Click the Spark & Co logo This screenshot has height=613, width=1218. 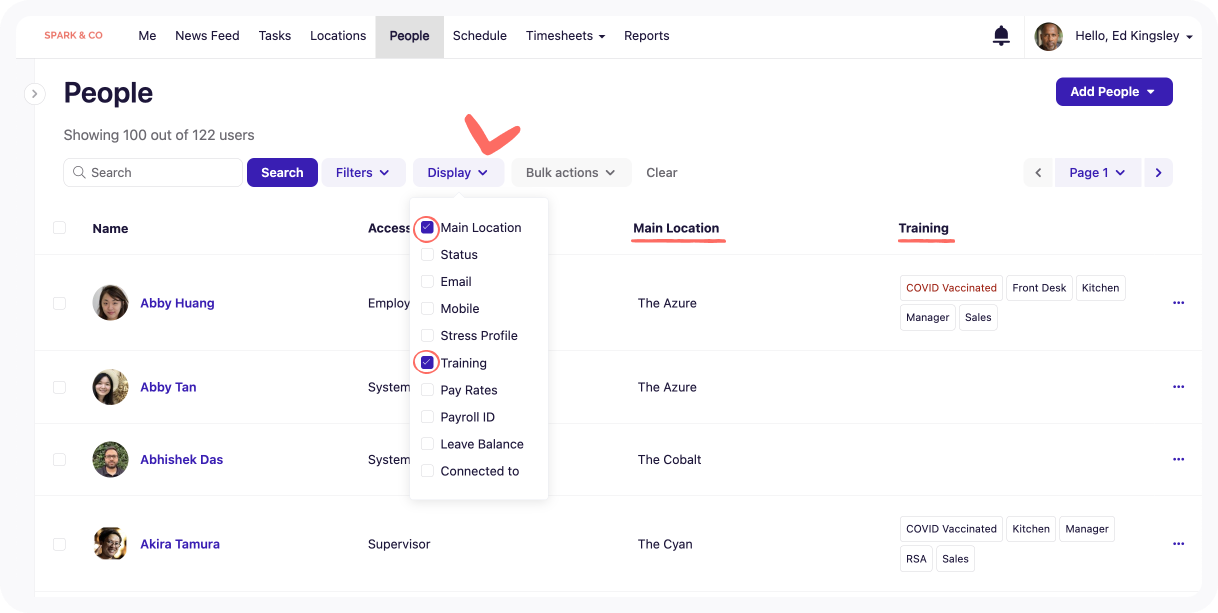click(x=73, y=36)
